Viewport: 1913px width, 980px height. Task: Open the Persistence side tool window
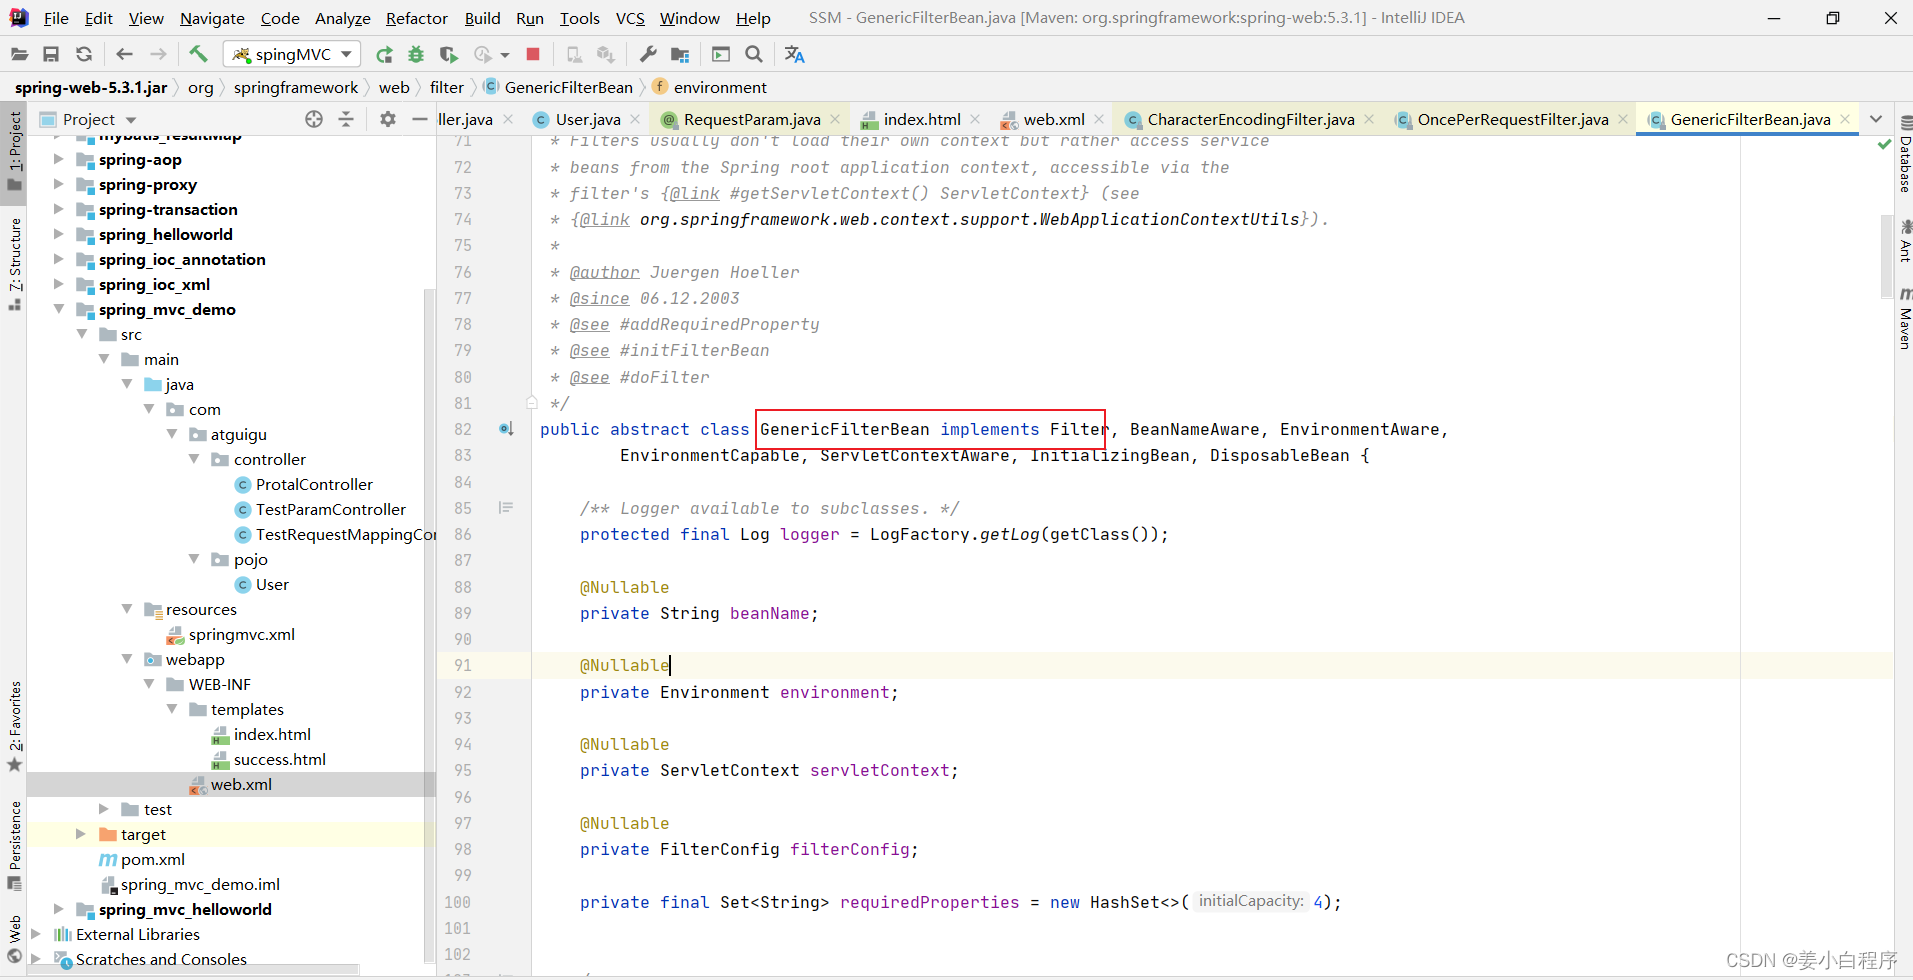[14, 846]
